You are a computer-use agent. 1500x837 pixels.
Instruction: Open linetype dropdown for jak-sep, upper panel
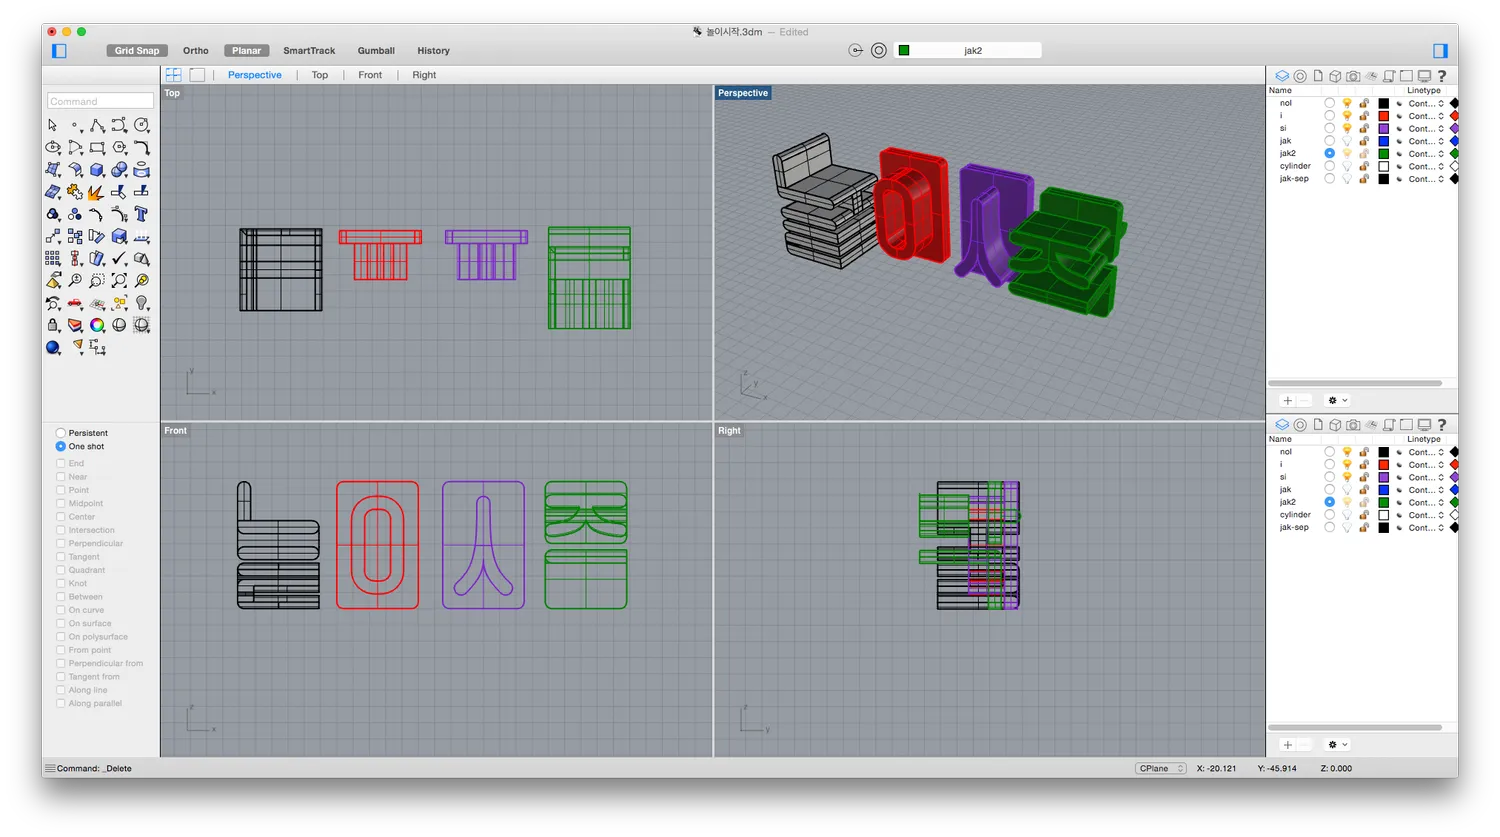pos(1426,179)
